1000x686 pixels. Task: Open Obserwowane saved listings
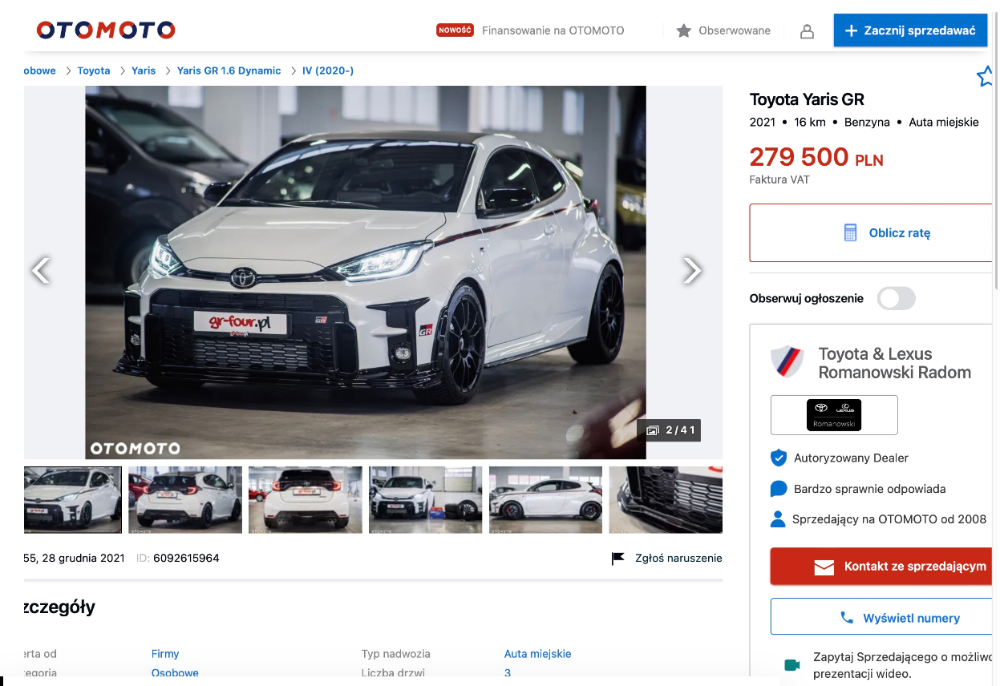734,31
